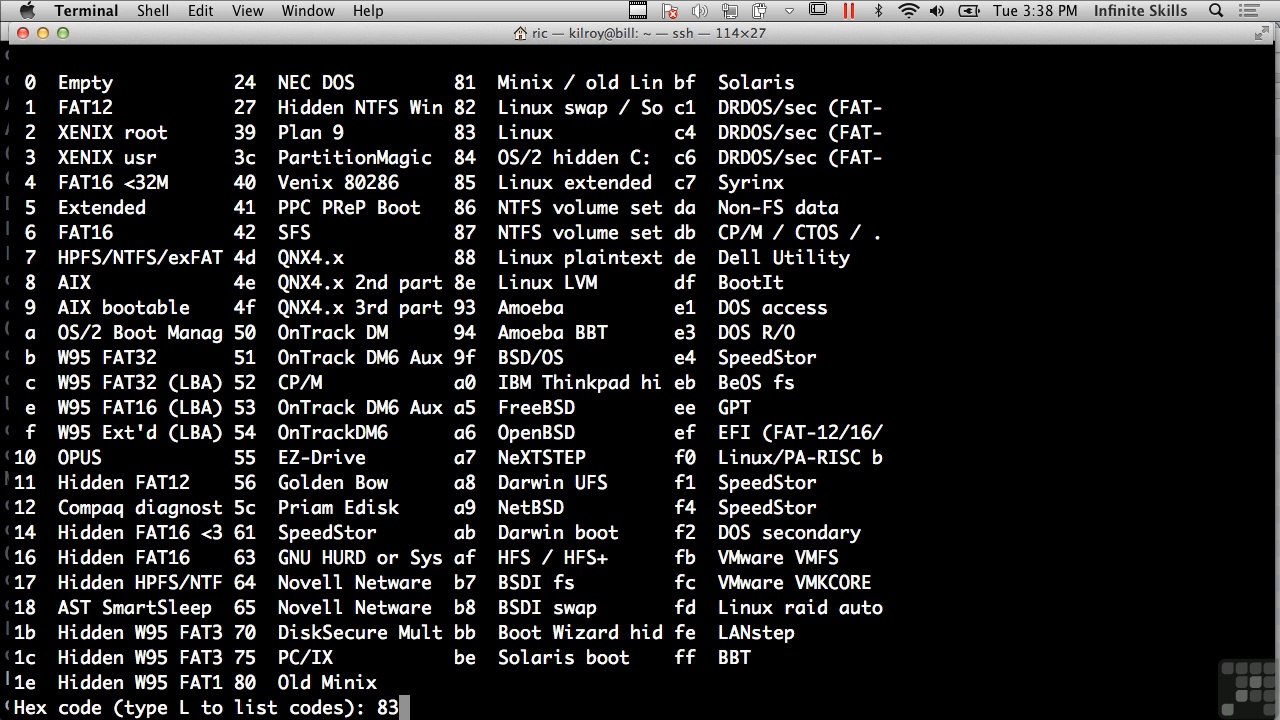Viewport: 1280px width, 720px height.
Task: Click the 'BeOS fs' entry
Action: (x=756, y=383)
